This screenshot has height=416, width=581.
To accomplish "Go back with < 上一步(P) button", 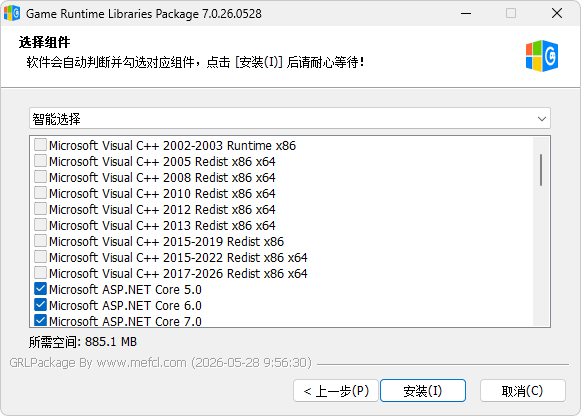I will coord(336,390).
